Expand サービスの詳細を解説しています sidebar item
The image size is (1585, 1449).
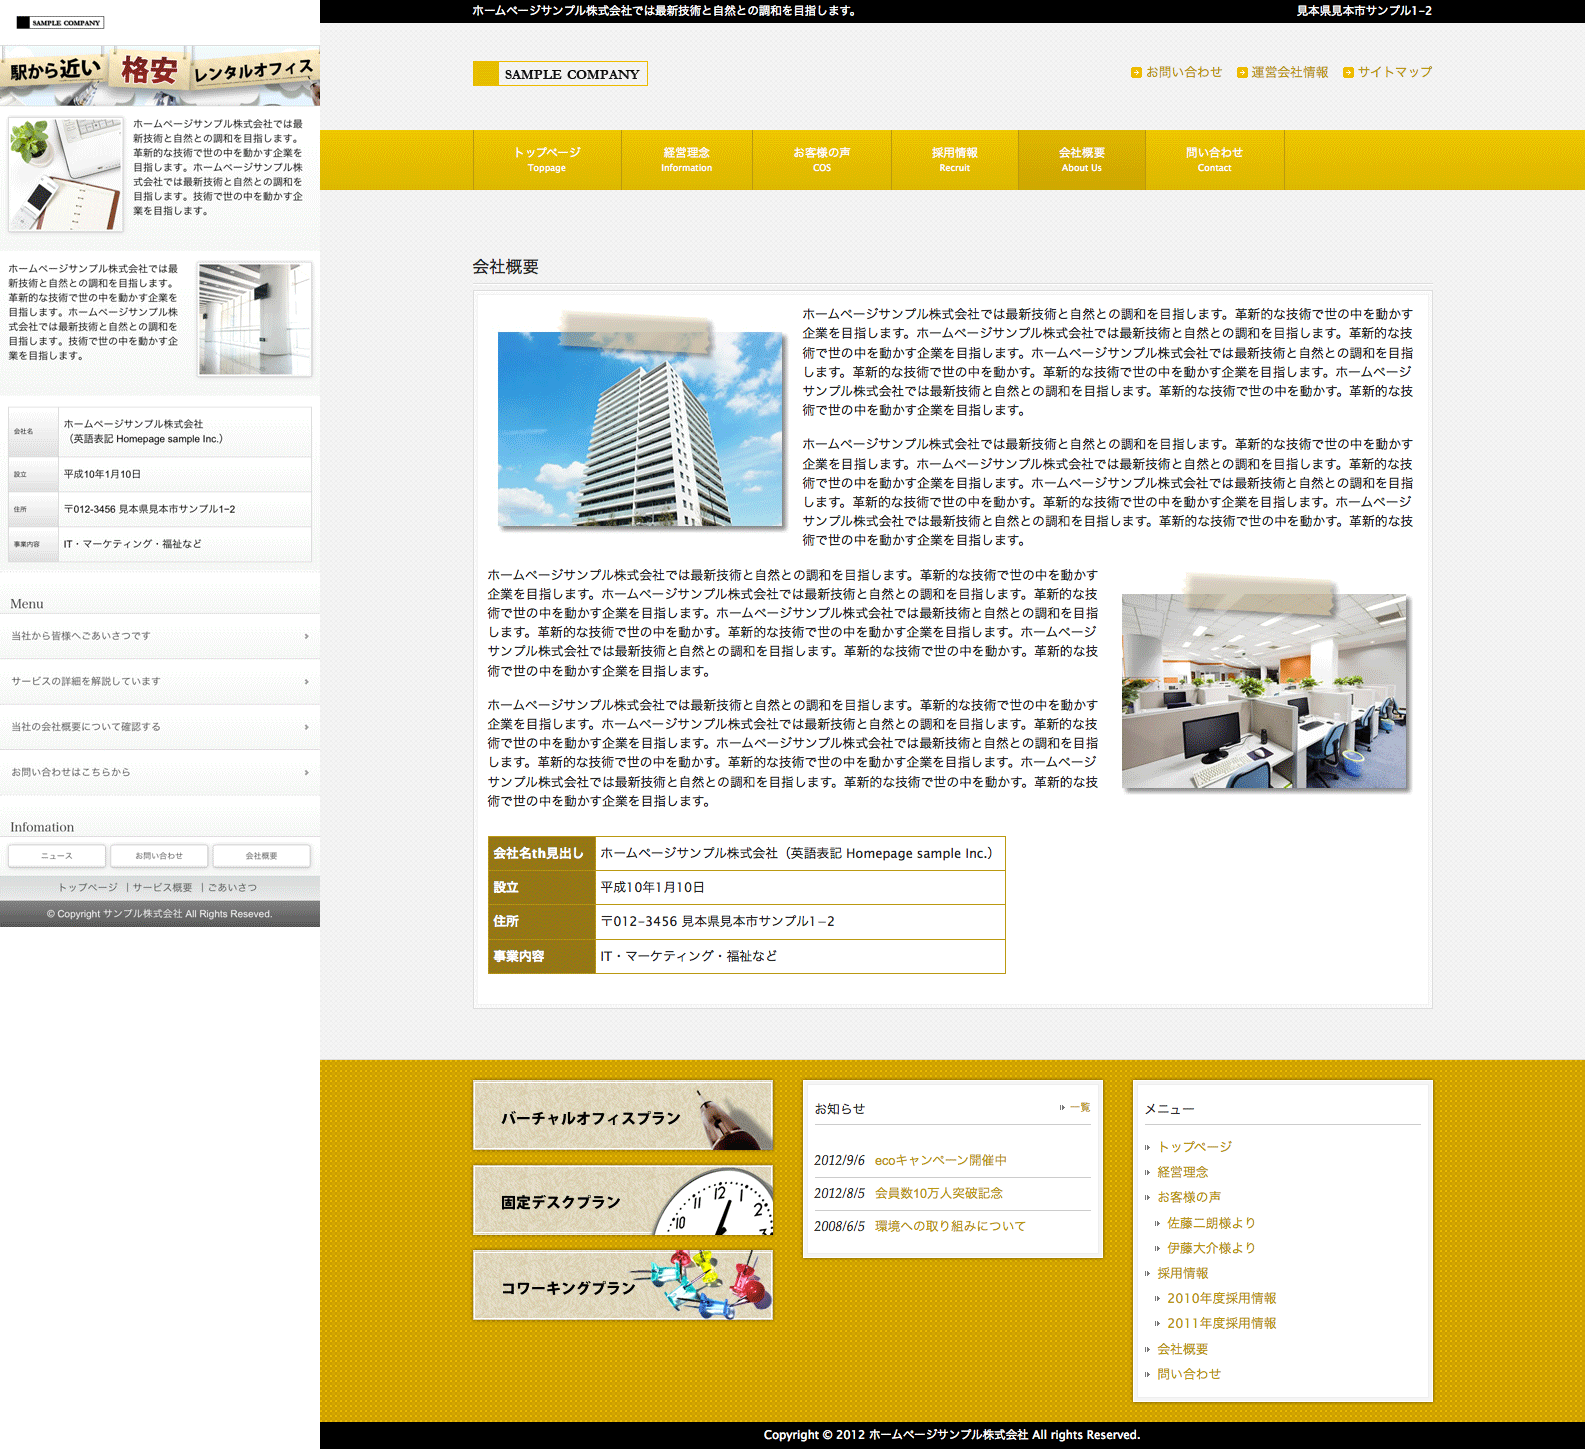click(x=160, y=682)
